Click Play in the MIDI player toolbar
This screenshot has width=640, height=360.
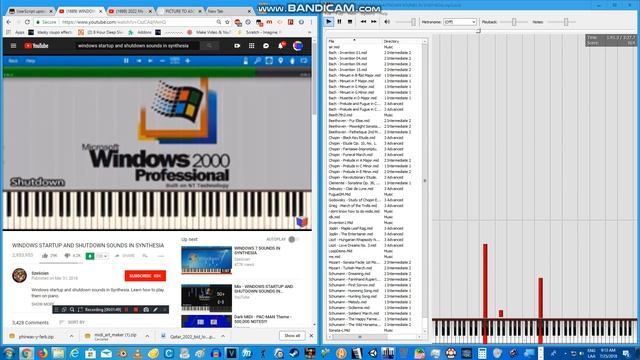tap(329, 22)
